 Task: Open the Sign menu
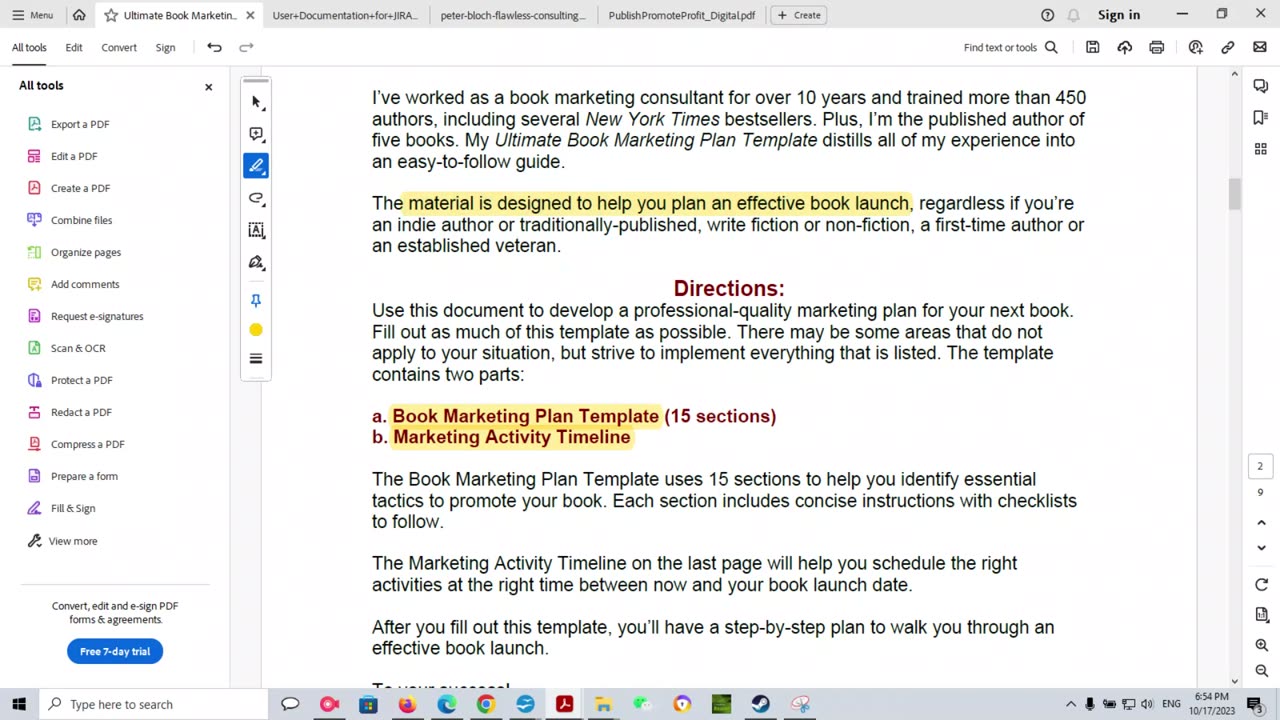(165, 47)
